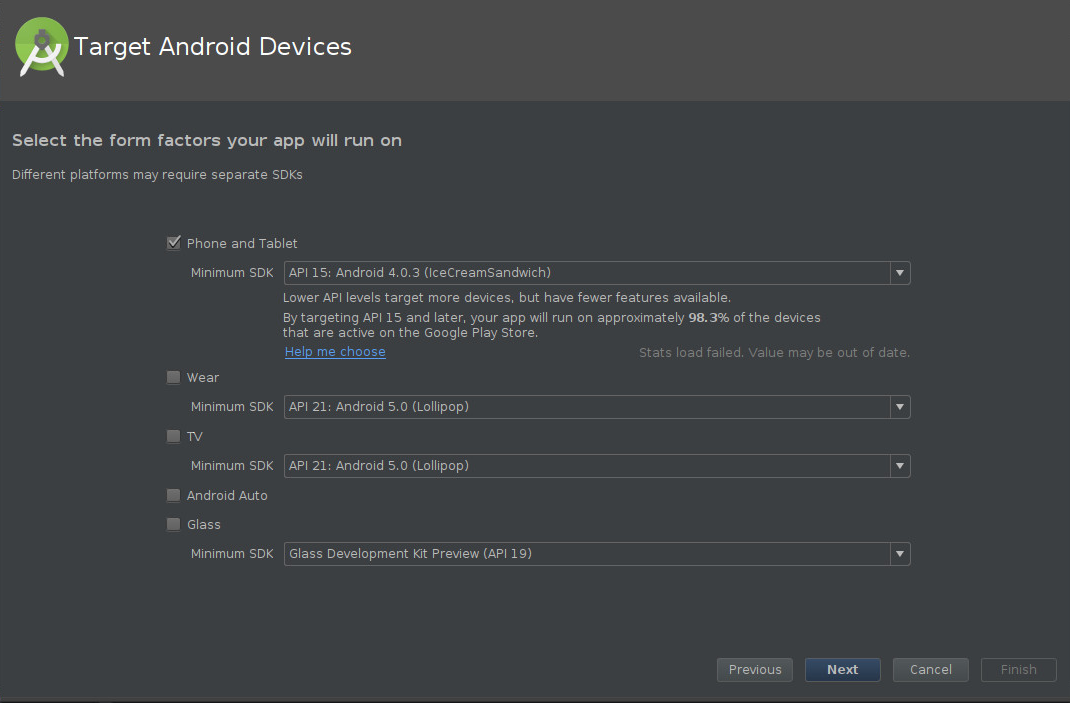Viewport: 1070px width, 703px height.
Task: Click the Glass label text
Action: click(204, 524)
